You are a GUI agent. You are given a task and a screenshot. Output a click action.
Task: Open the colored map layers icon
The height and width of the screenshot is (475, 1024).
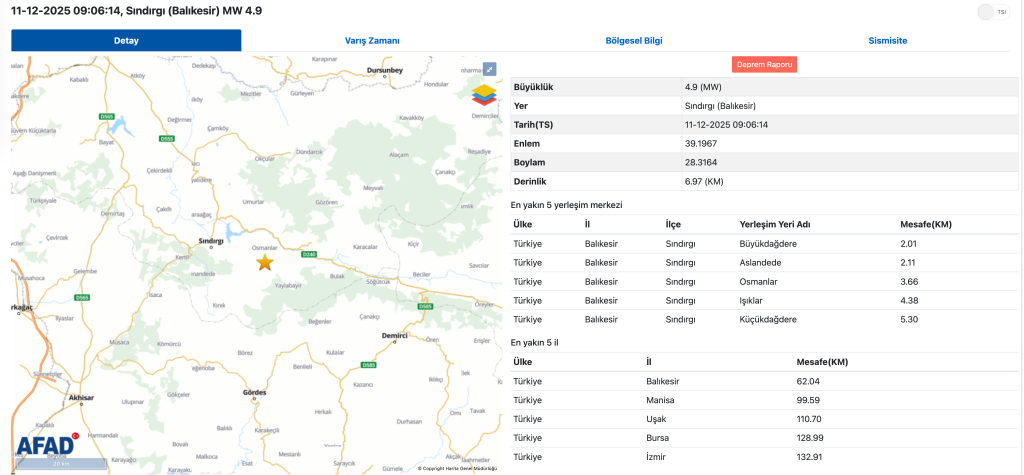click(x=484, y=95)
